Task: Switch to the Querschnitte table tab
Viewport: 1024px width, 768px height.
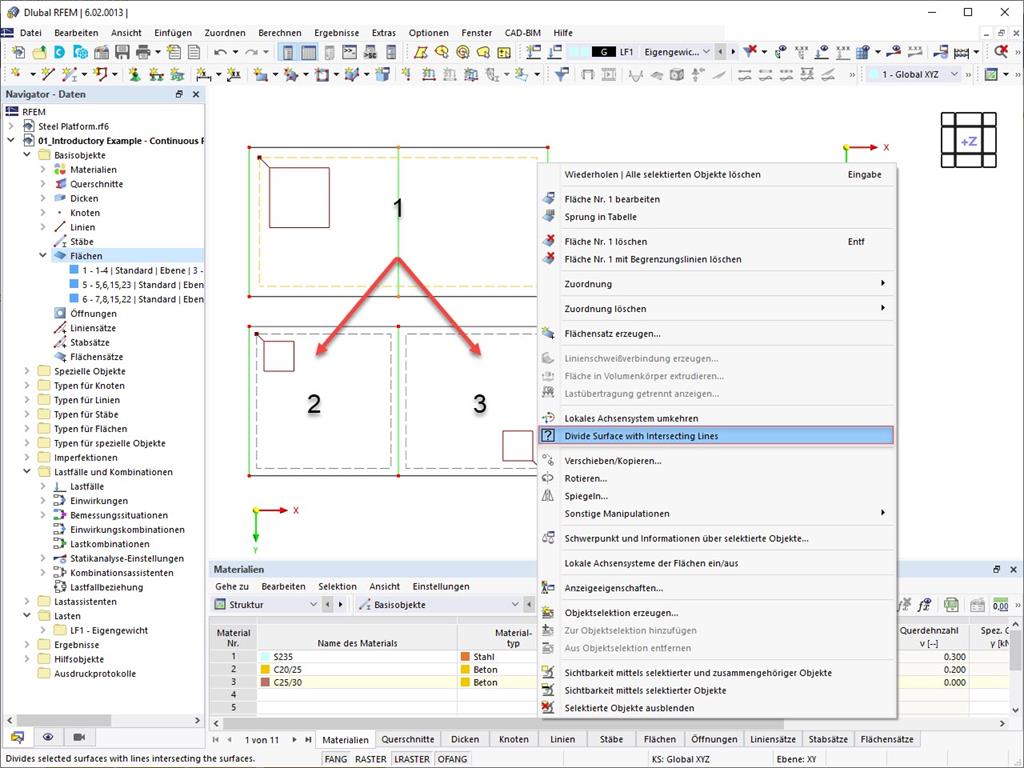Action: 408,739
